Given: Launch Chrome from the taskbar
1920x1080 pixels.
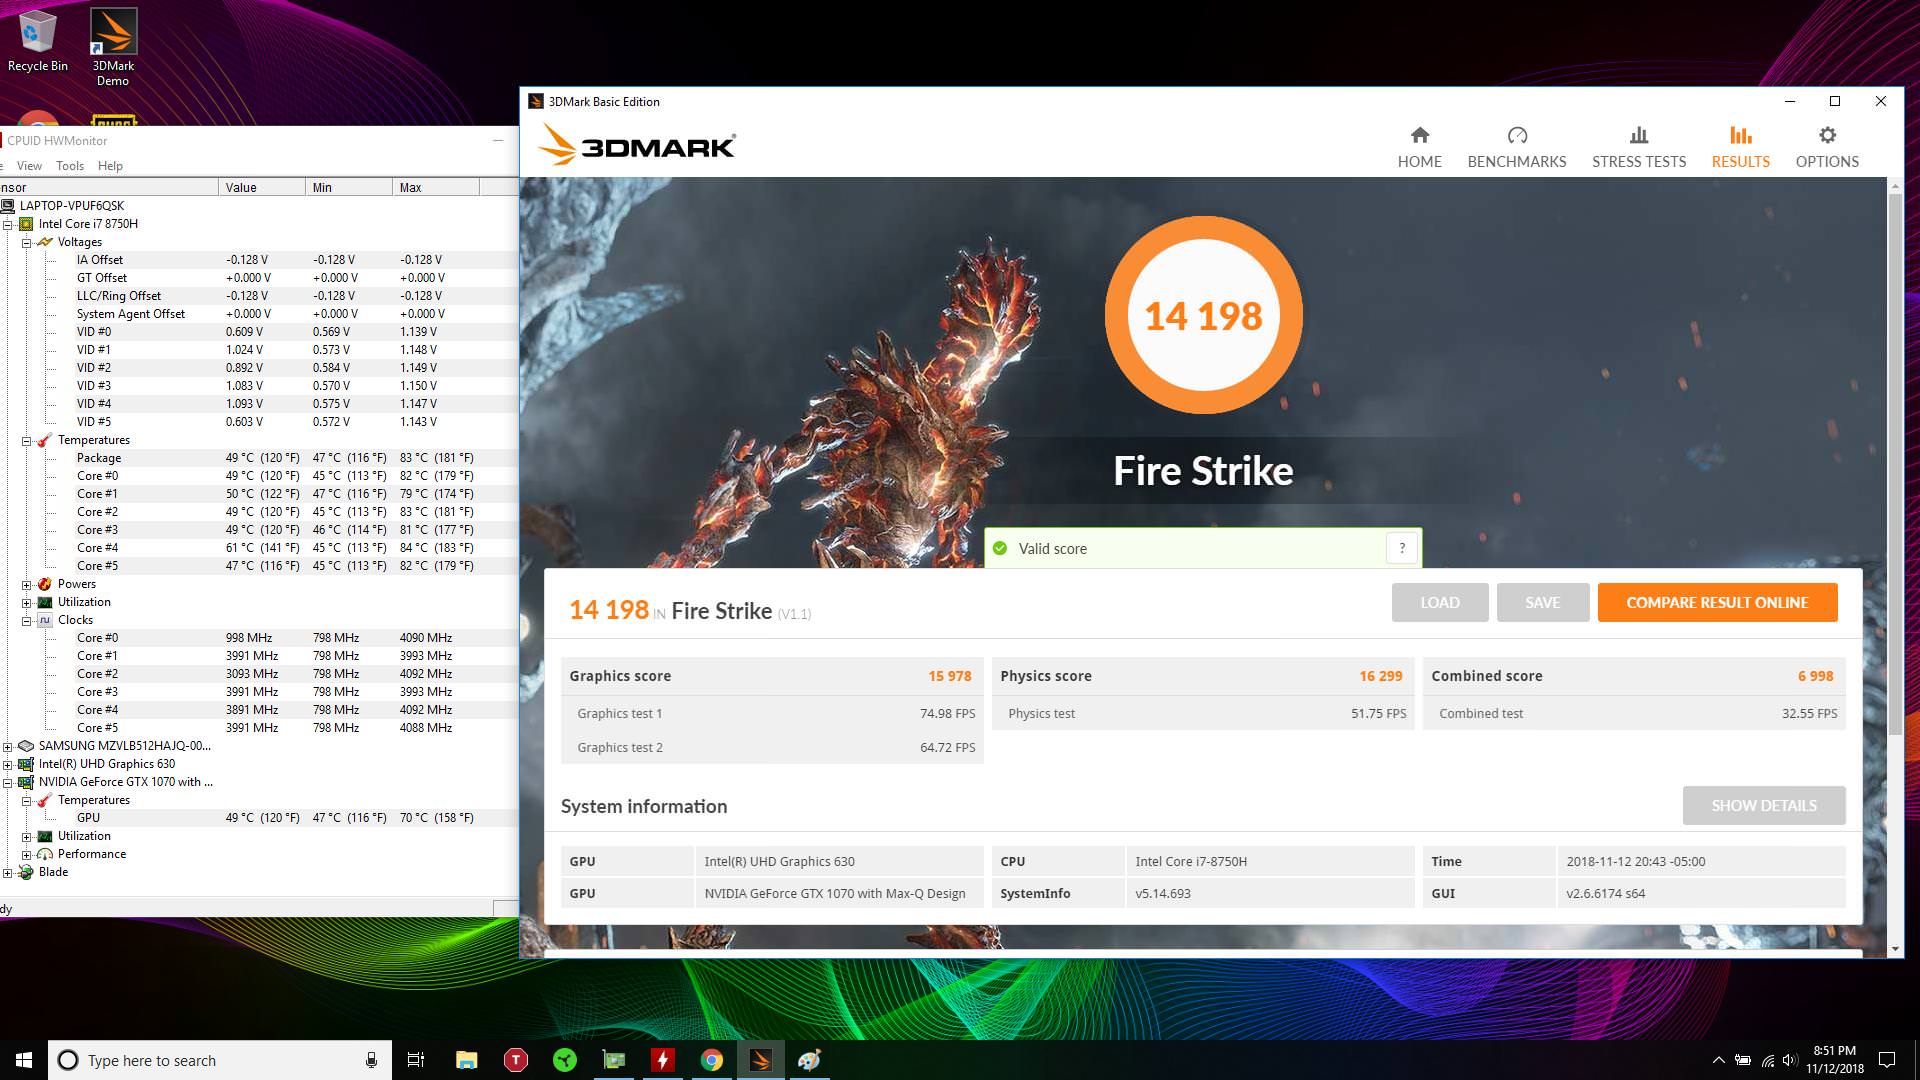Looking at the screenshot, I should click(x=712, y=1060).
